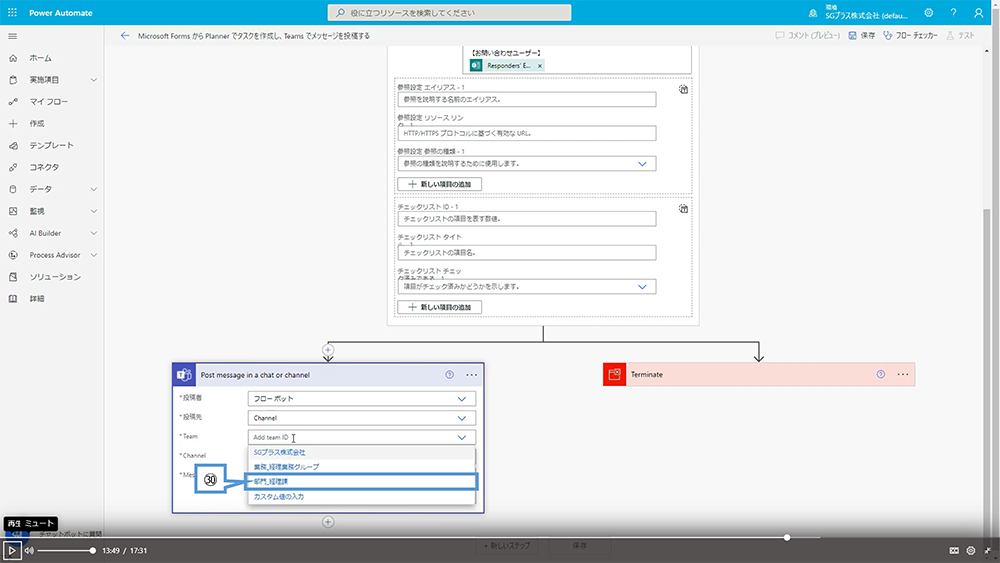Click the 詳細 book icon
Viewport: 1000px width, 563px height.
pos(13,298)
